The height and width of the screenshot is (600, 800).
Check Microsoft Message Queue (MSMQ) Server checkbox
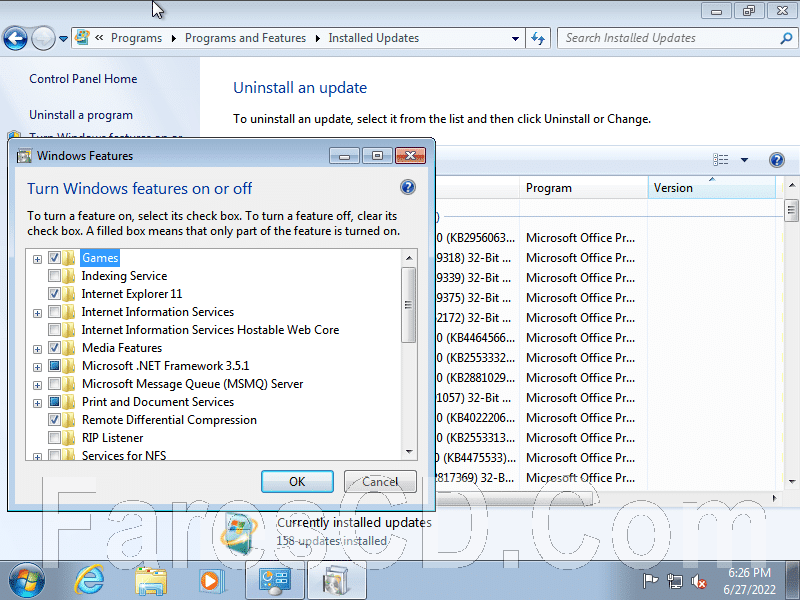click(x=54, y=384)
